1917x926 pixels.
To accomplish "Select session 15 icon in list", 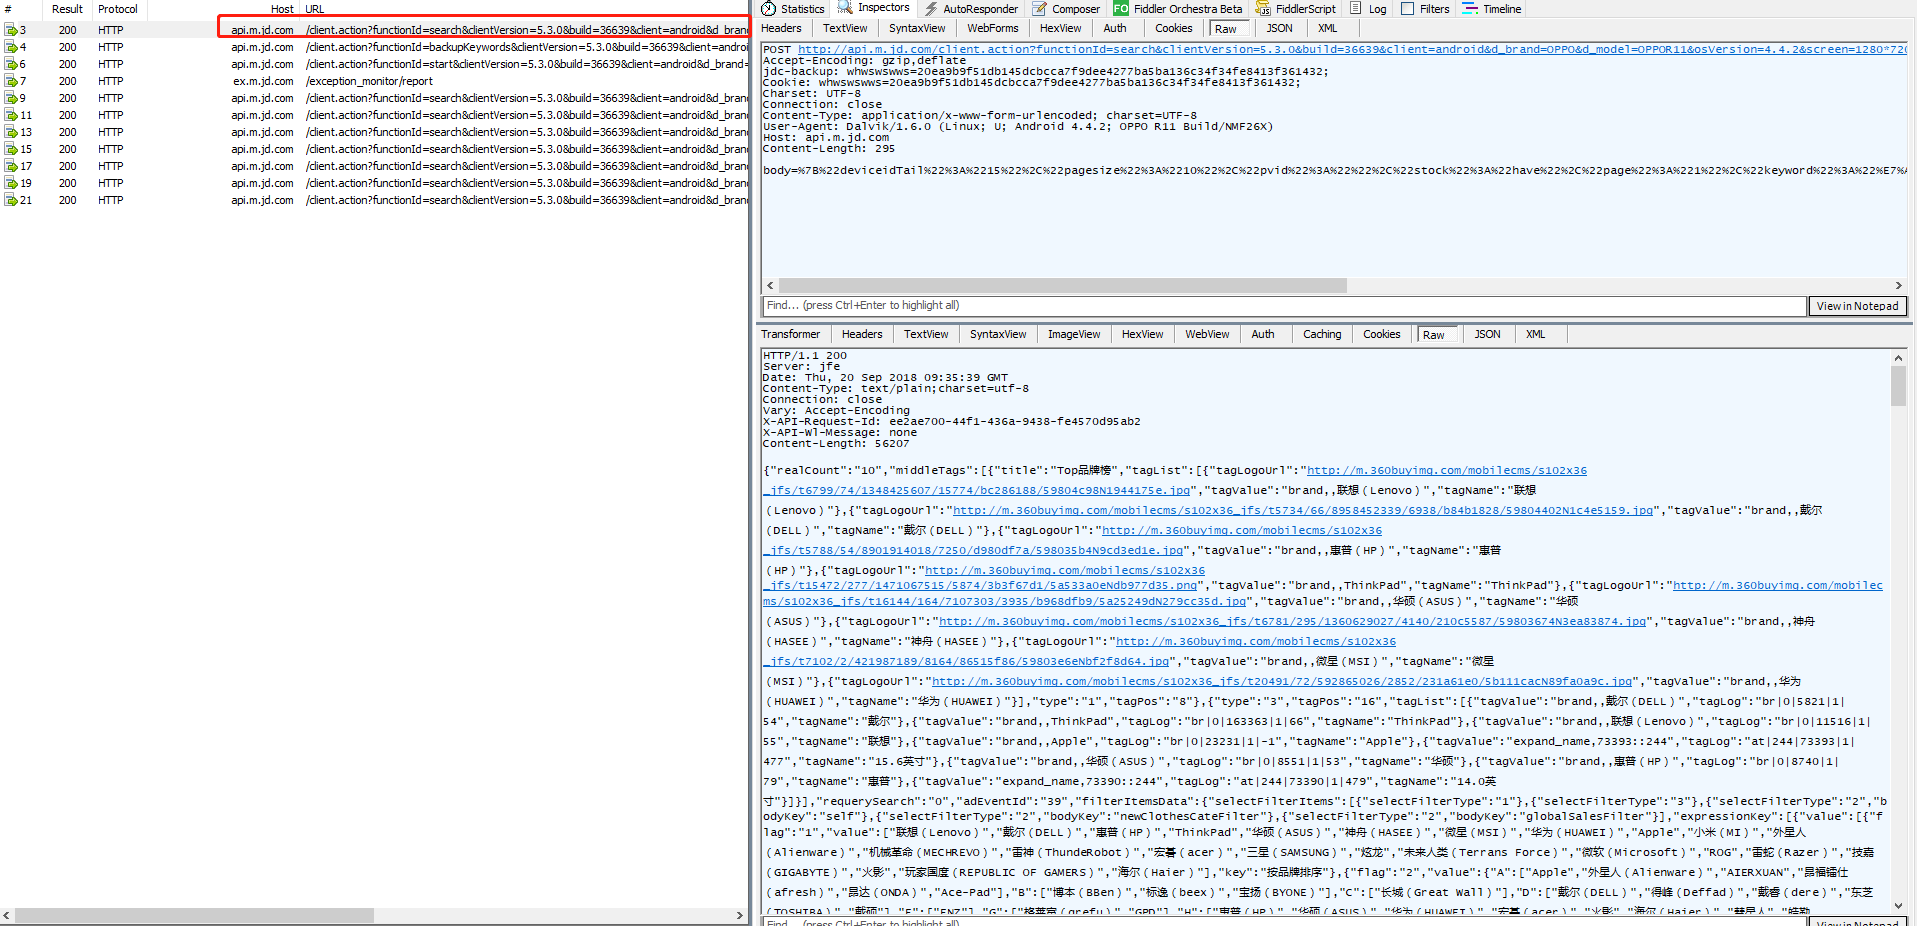I will (11, 149).
